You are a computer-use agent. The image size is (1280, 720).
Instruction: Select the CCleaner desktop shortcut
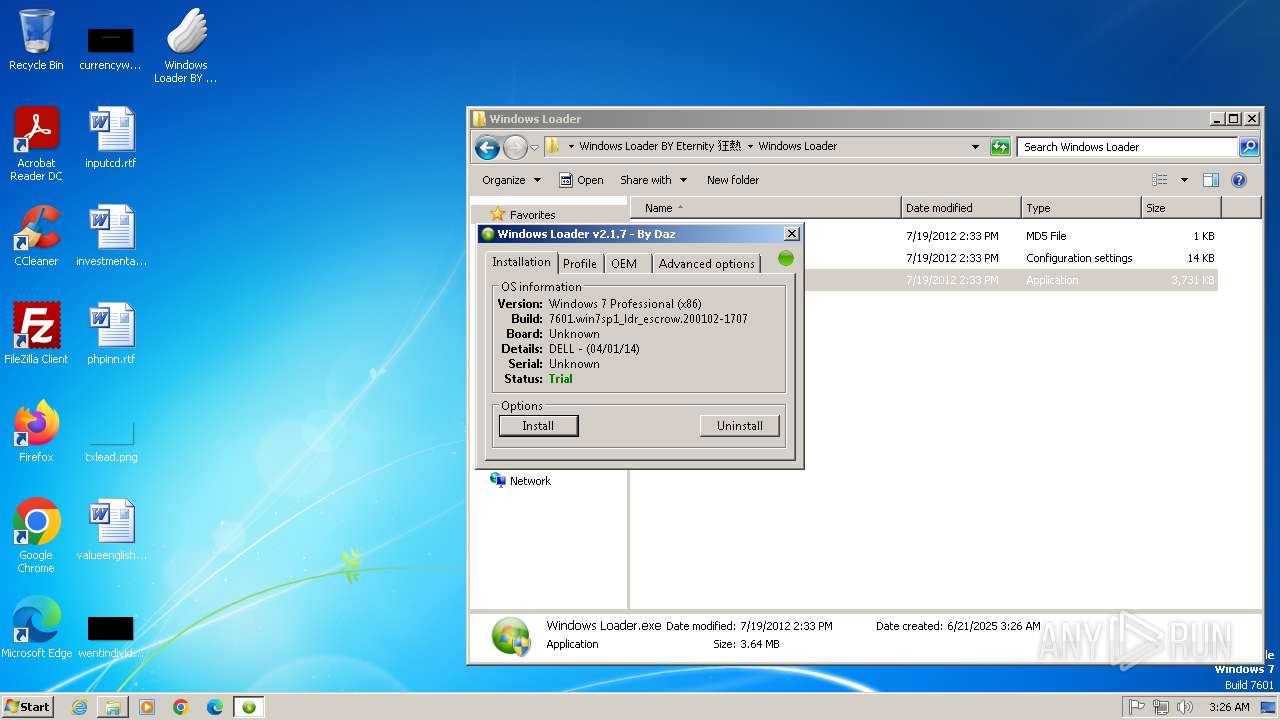tap(36, 236)
